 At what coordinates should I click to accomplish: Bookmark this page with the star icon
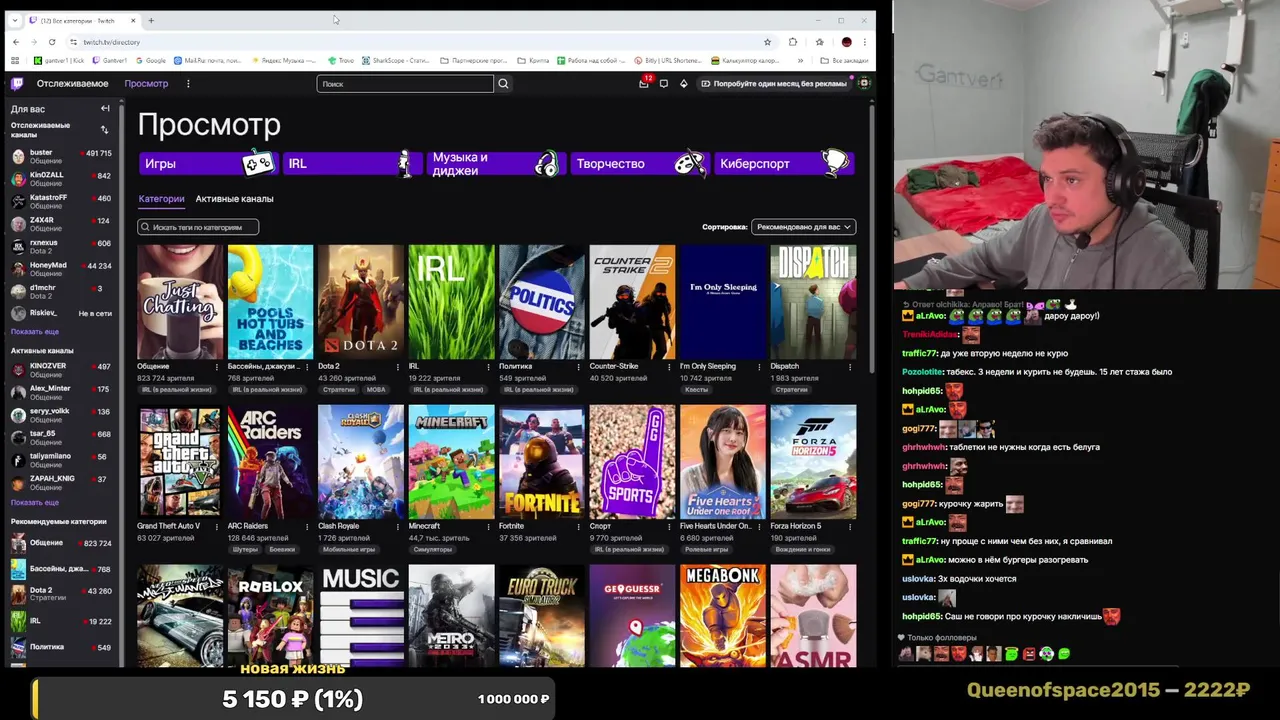(767, 42)
